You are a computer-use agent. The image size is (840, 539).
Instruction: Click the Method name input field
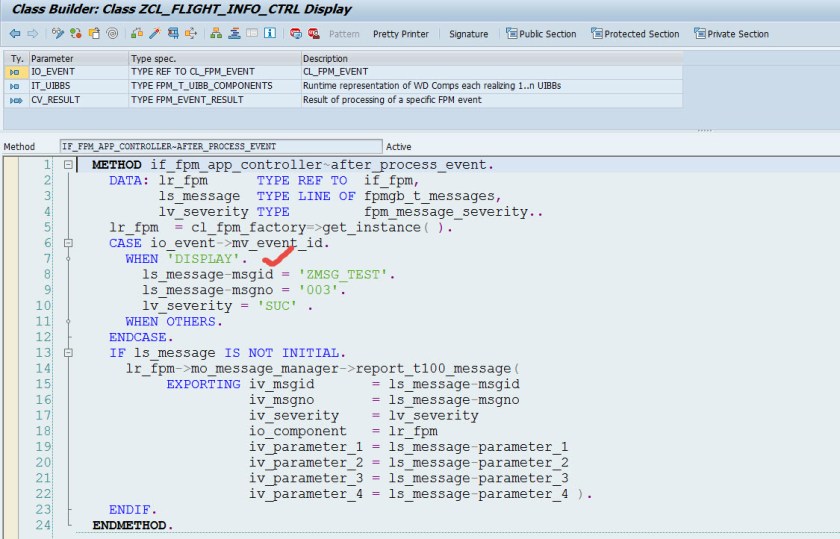(x=221, y=146)
